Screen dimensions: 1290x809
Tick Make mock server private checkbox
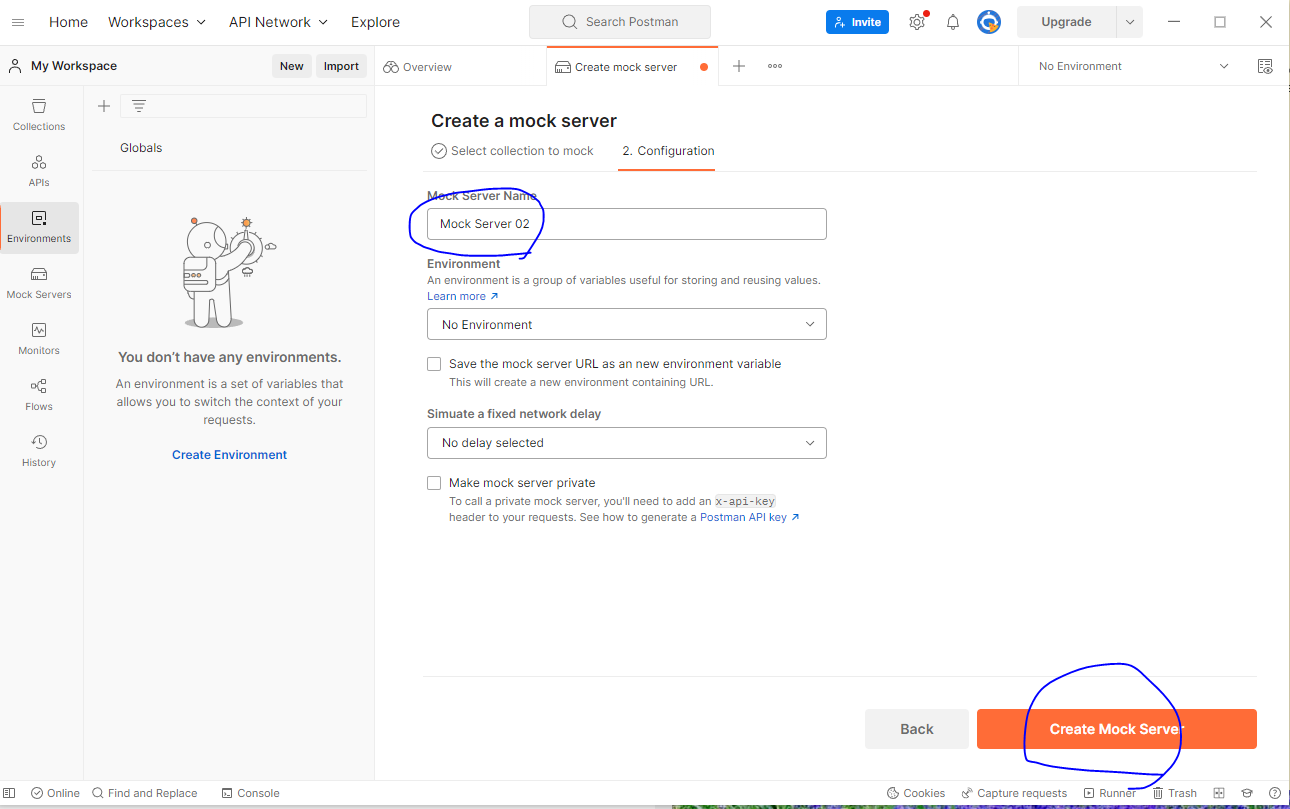(x=434, y=483)
